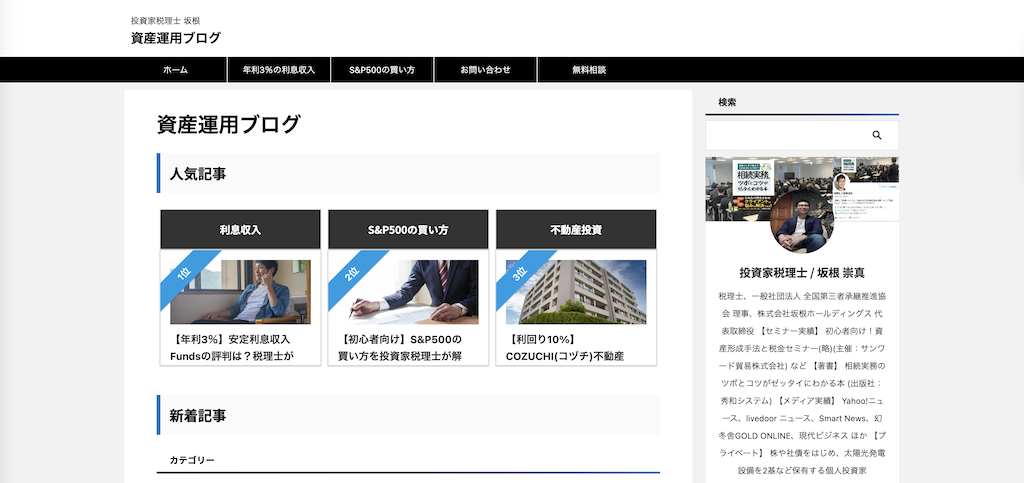
Task: Click into the sidebar search text field
Action: [x=785, y=135]
